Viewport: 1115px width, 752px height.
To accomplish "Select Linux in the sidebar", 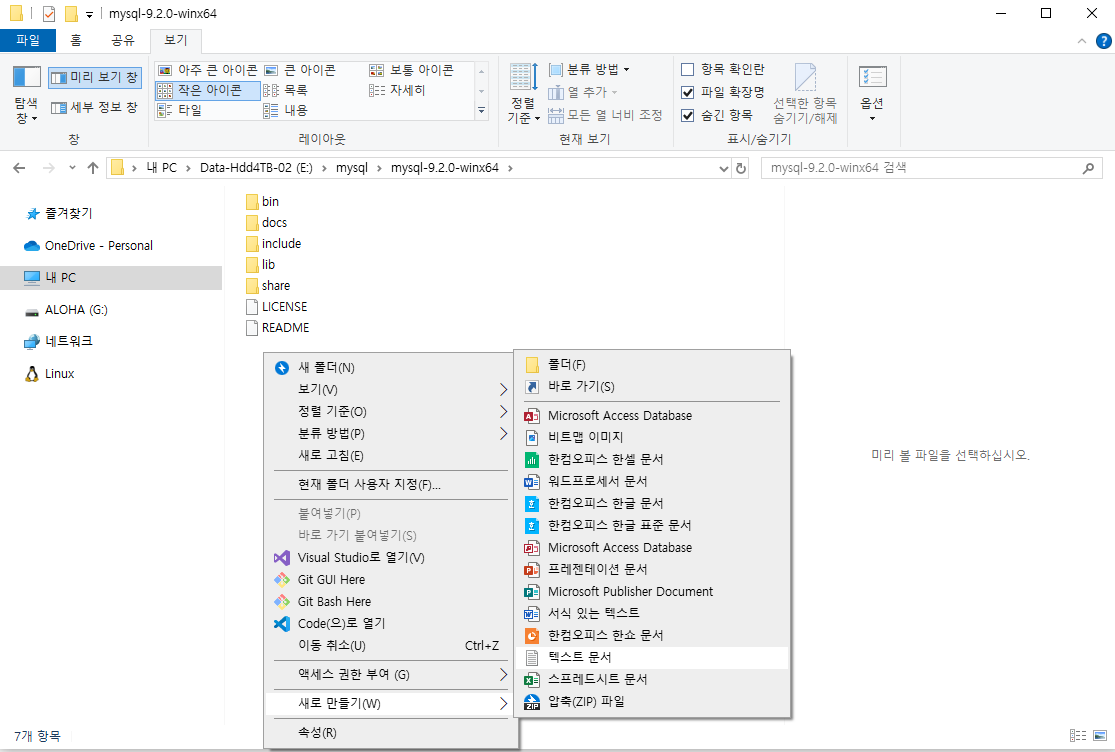I will point(59,374).
